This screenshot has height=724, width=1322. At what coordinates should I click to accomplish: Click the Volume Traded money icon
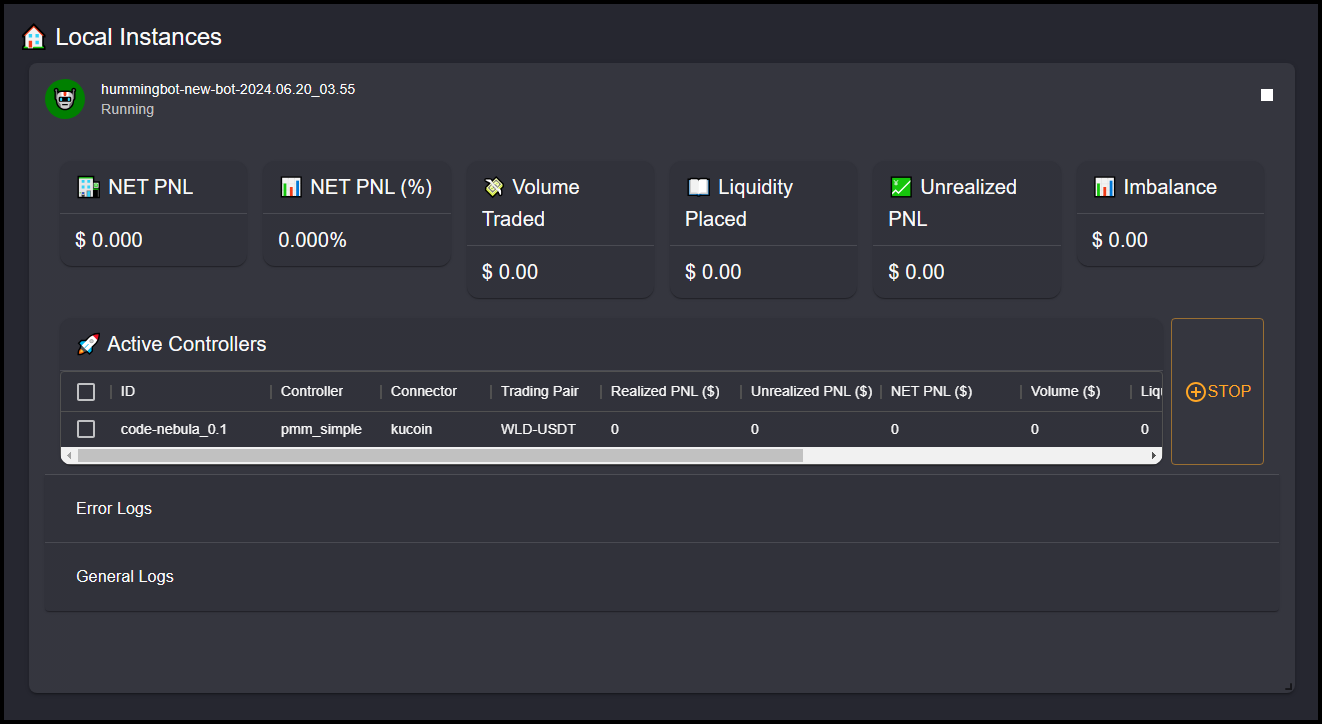493,187
